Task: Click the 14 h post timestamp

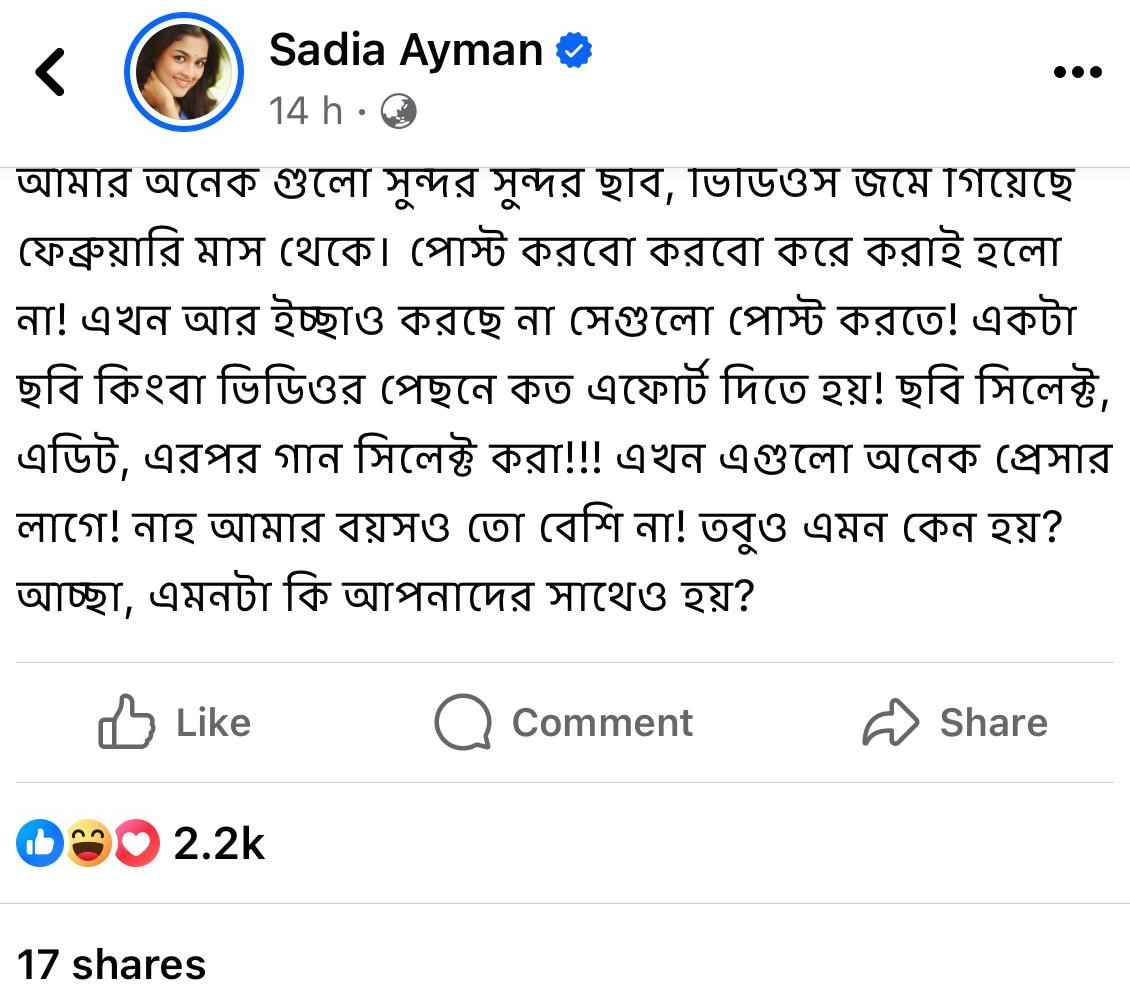Action: pos(305,110)
